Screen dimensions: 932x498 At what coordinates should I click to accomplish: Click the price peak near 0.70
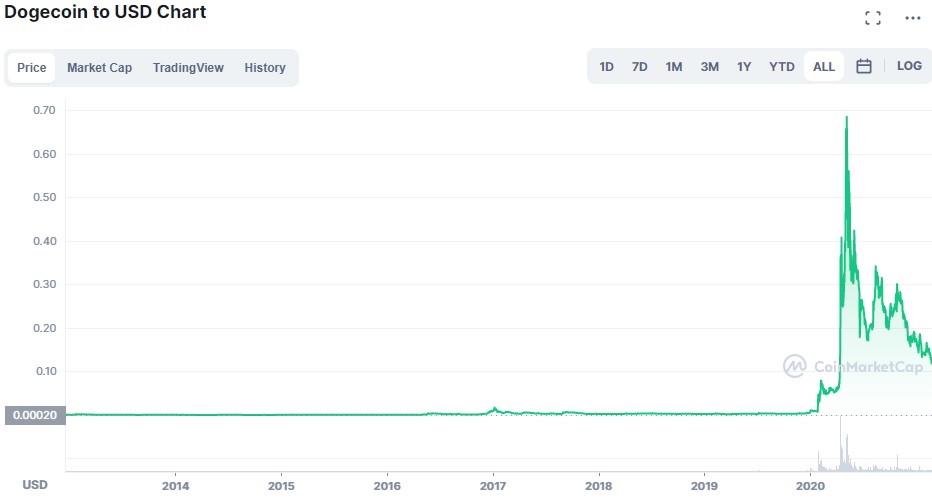click(846, 118)
